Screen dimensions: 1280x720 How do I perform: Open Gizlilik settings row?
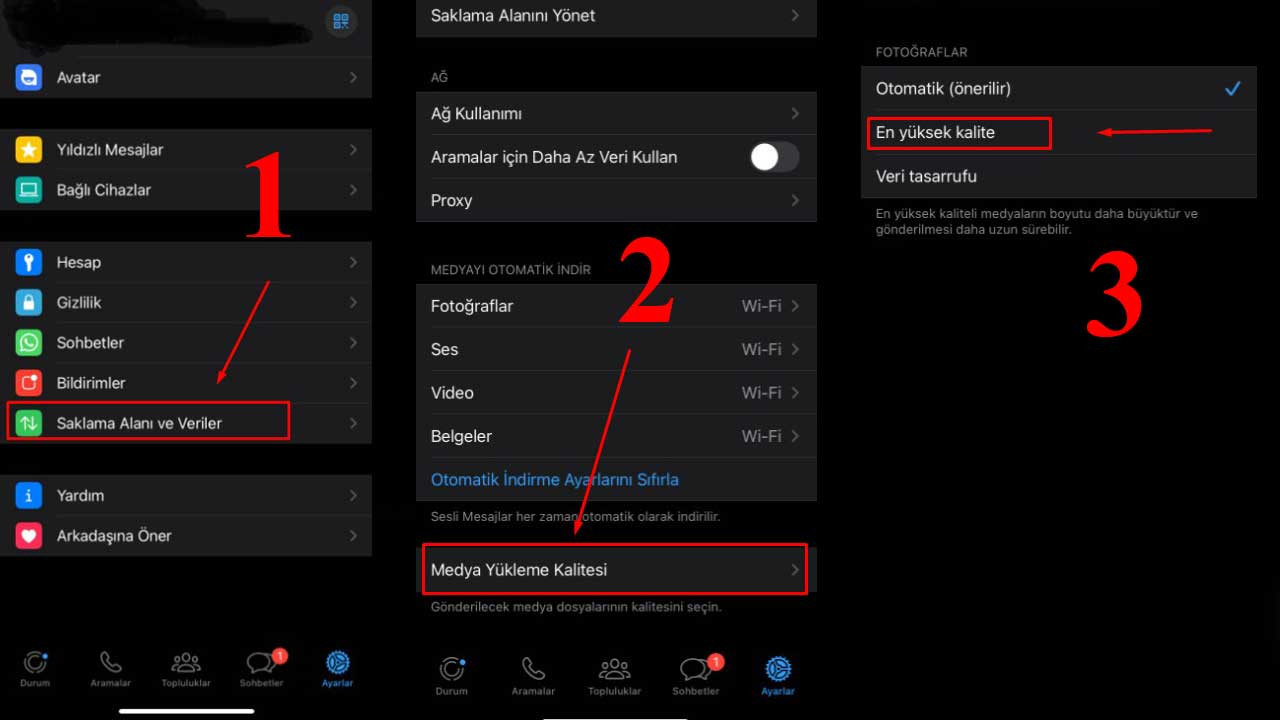pos(186,302)
